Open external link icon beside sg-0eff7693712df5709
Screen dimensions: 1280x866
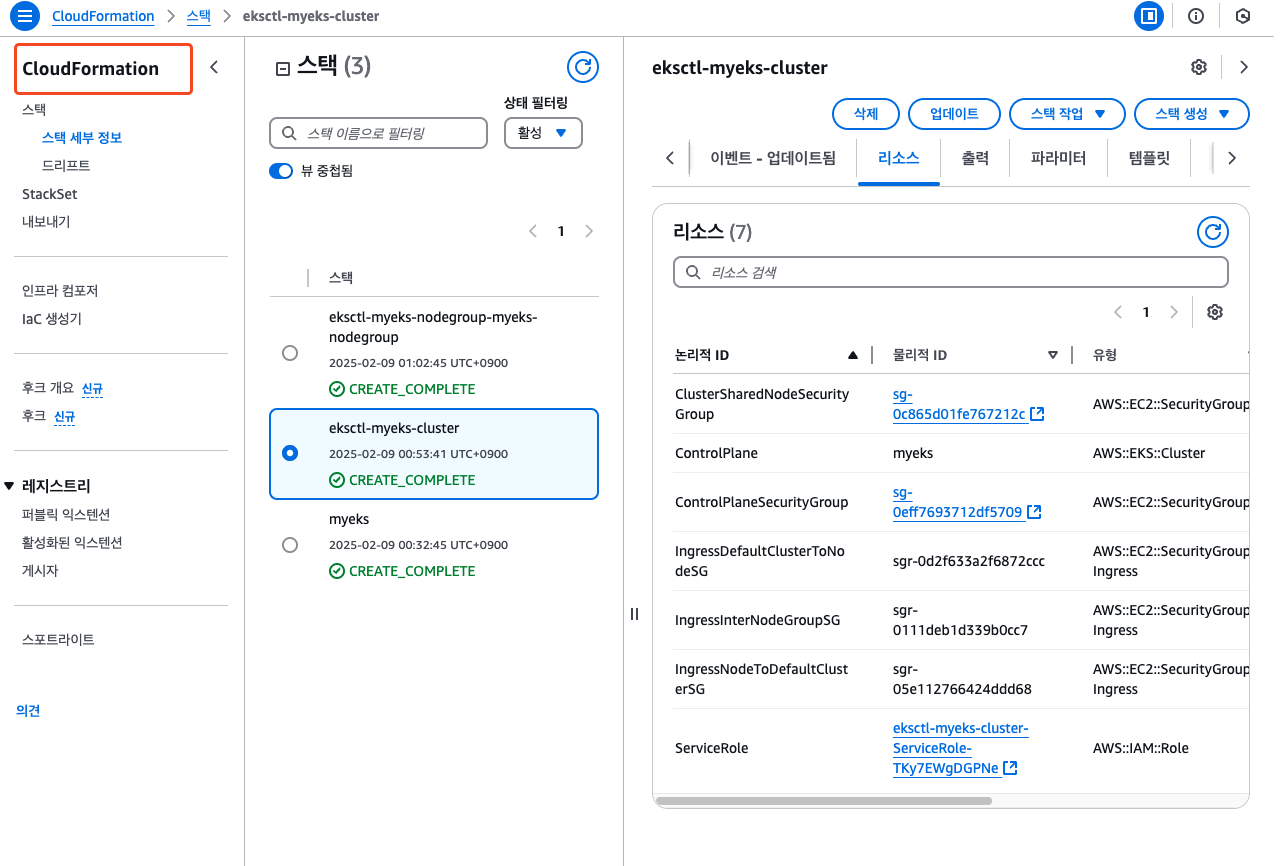pos(1035,512)
